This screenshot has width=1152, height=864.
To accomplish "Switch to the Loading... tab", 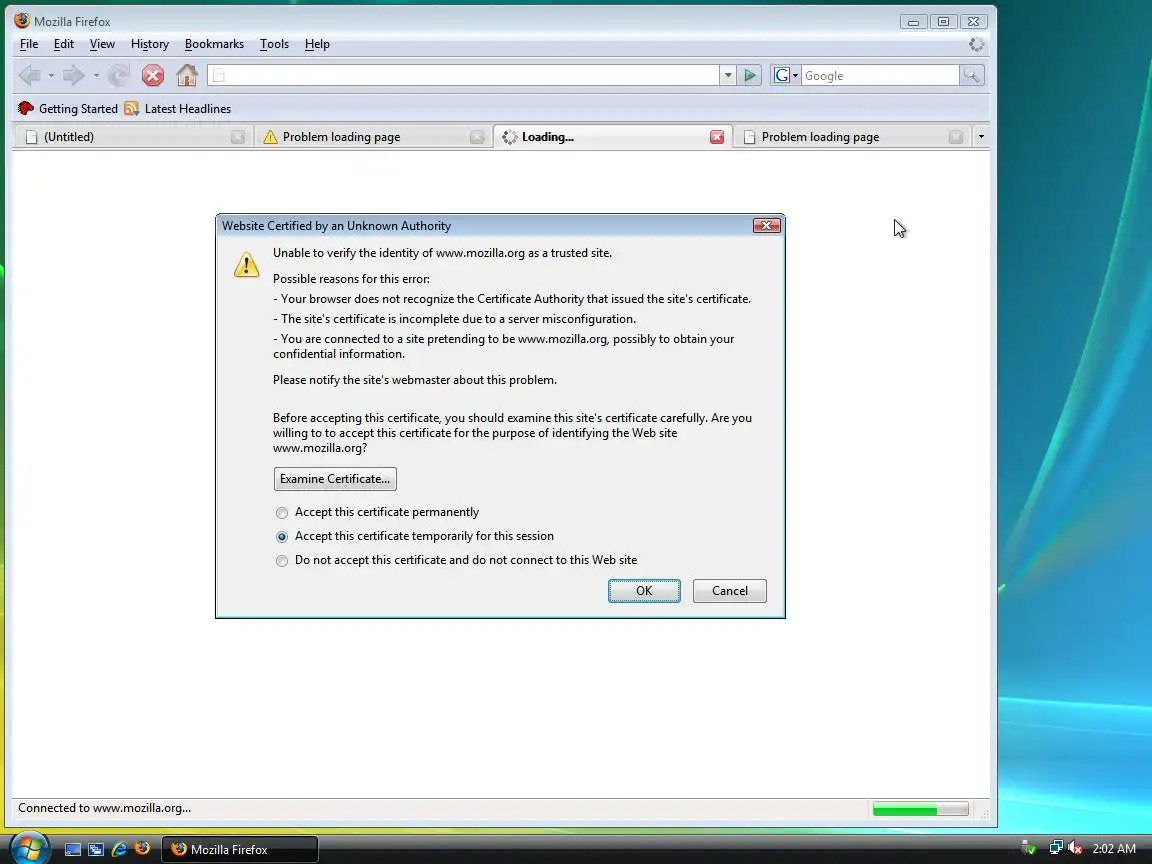I will click(x=612, y=137).
